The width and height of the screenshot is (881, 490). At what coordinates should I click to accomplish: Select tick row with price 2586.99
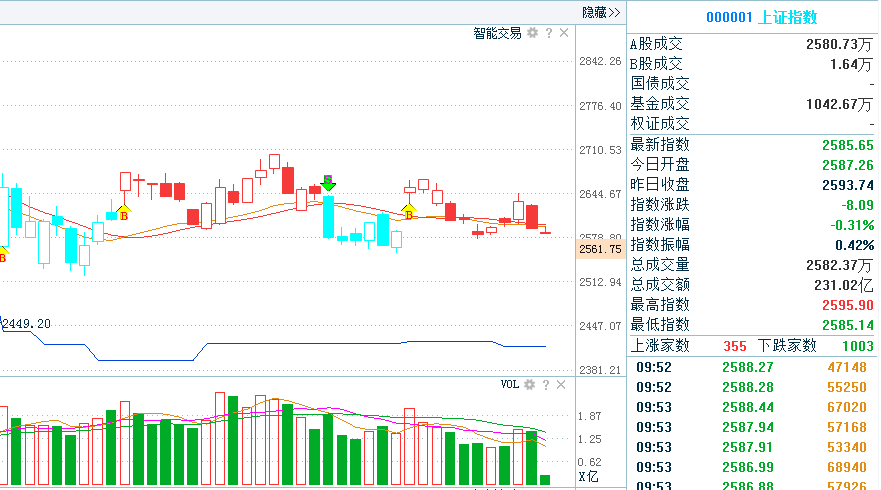pyautogui.click(x=752, y=467)
